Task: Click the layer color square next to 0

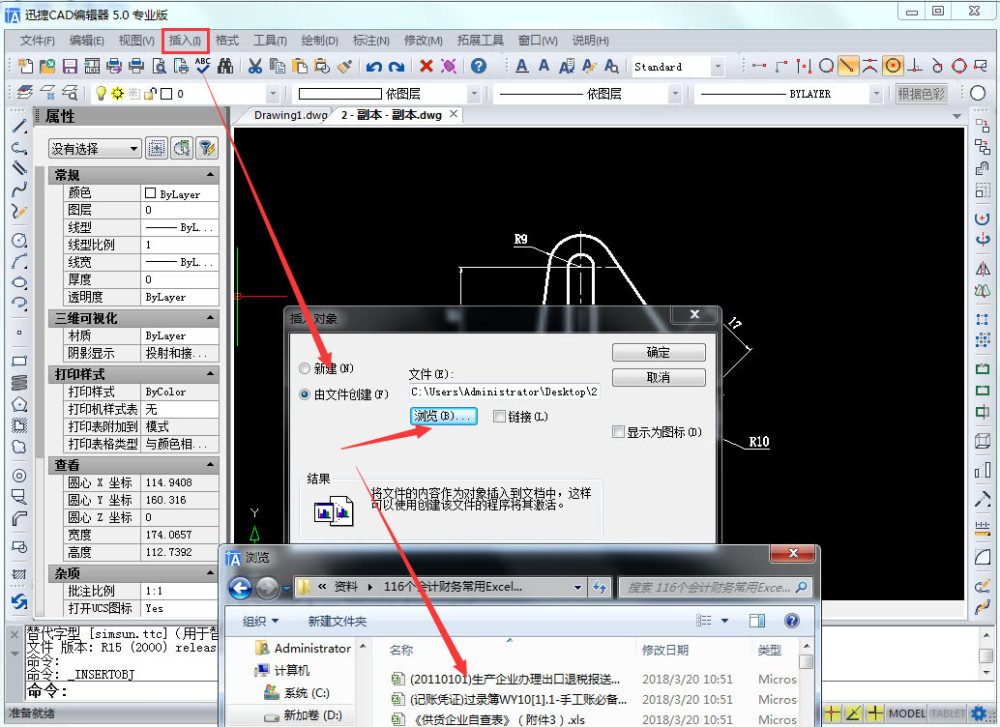Action: [x=166, y=94]
